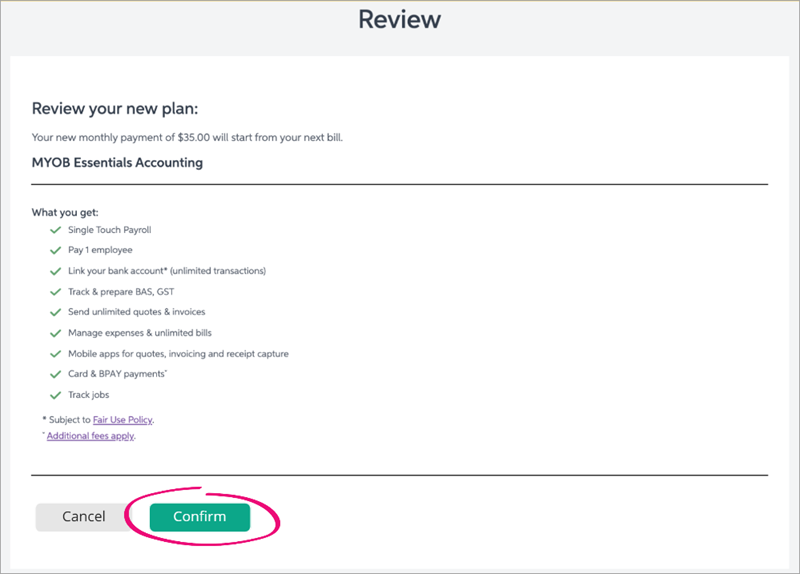Click the checkmark beside Single Touch Payroll
800x574 pixels.
56,230
